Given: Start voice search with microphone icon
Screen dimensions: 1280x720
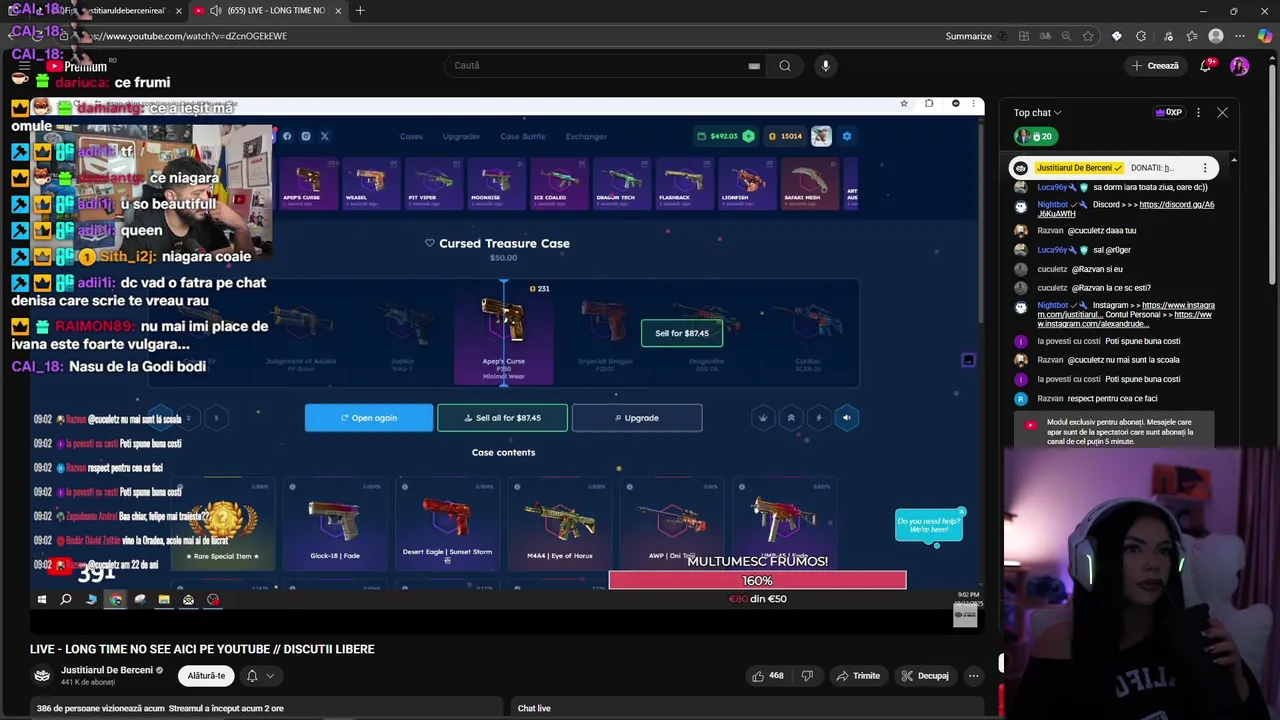Looking at the screenshot, I should [825, 66].
